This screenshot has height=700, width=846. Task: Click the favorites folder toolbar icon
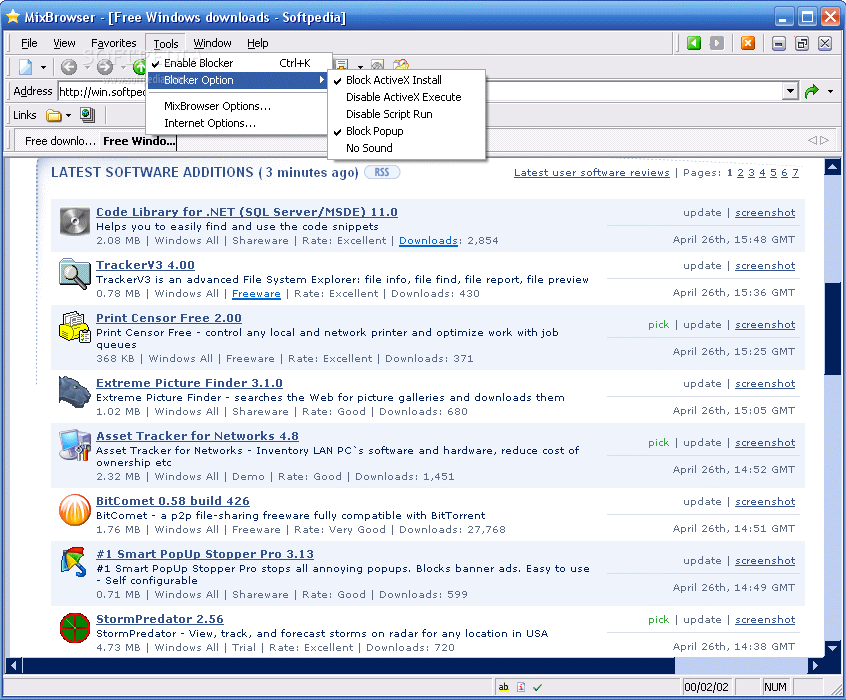click(400, 64)
